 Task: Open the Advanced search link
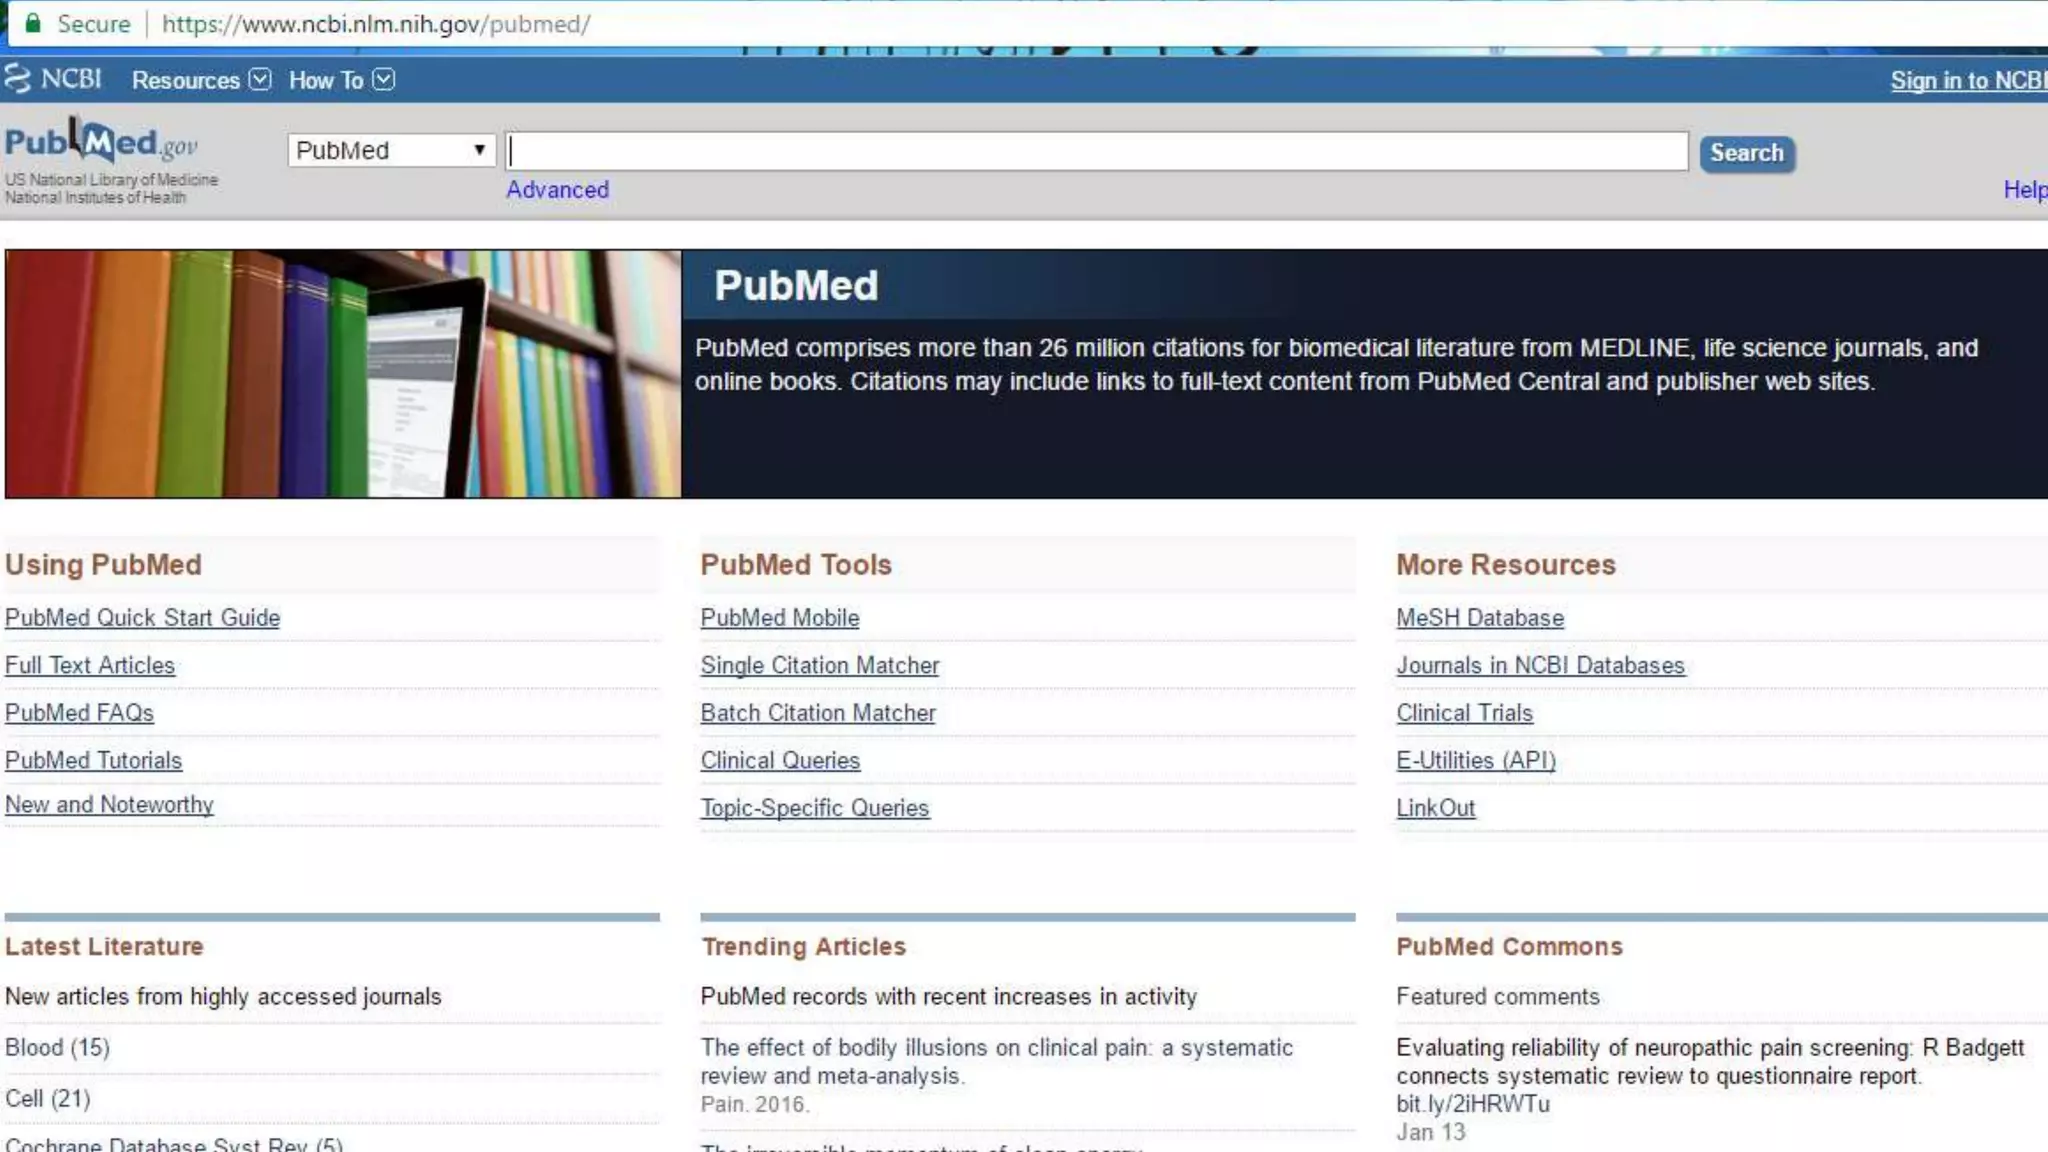click(x=556, y=190)
